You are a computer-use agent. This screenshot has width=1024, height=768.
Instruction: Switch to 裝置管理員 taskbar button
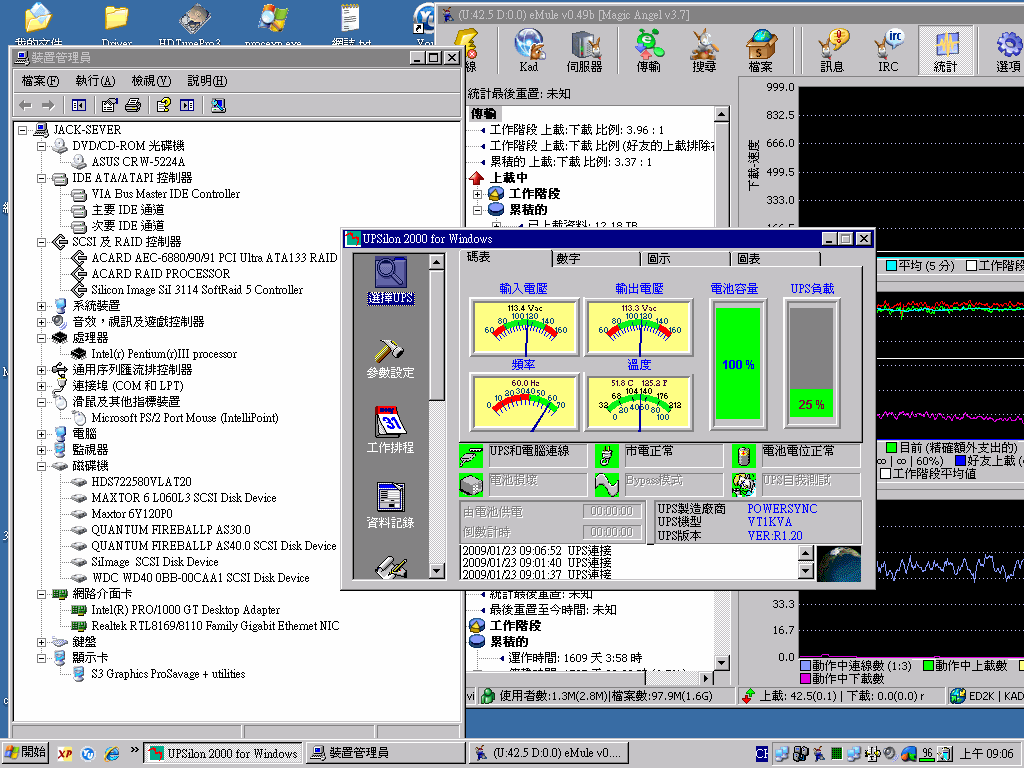coord(385,753)
